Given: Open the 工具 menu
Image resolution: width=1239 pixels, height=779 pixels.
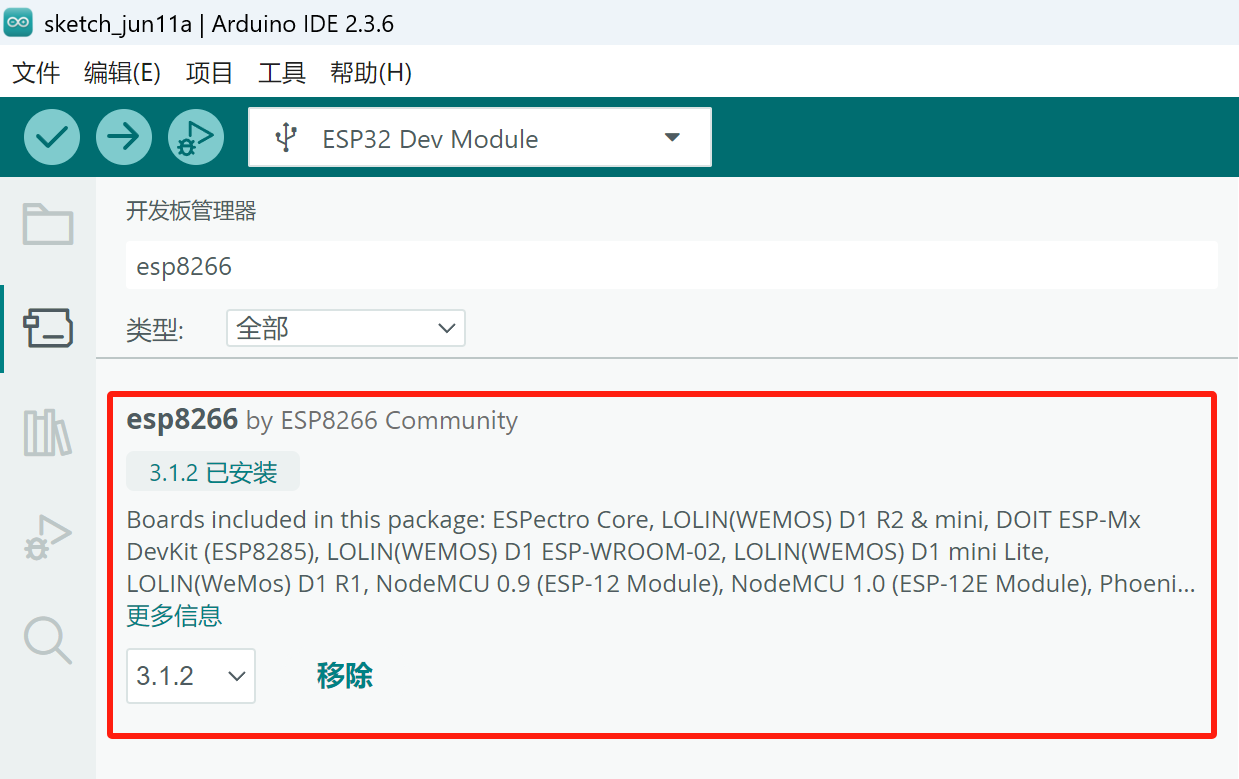Looking at the screenshot, I should [x=282, y=72].
